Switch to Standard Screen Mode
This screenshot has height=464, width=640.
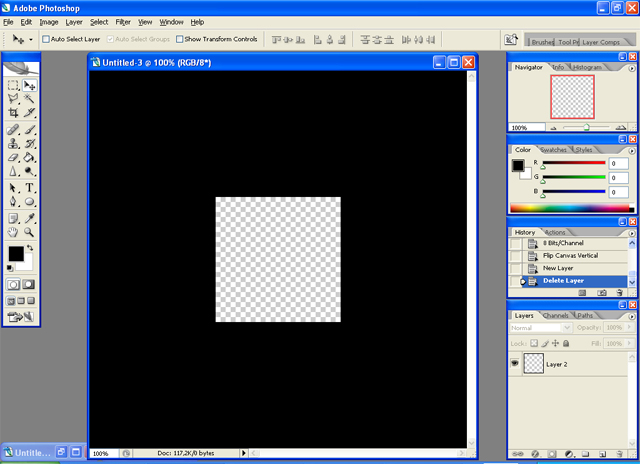coord(11,301)
